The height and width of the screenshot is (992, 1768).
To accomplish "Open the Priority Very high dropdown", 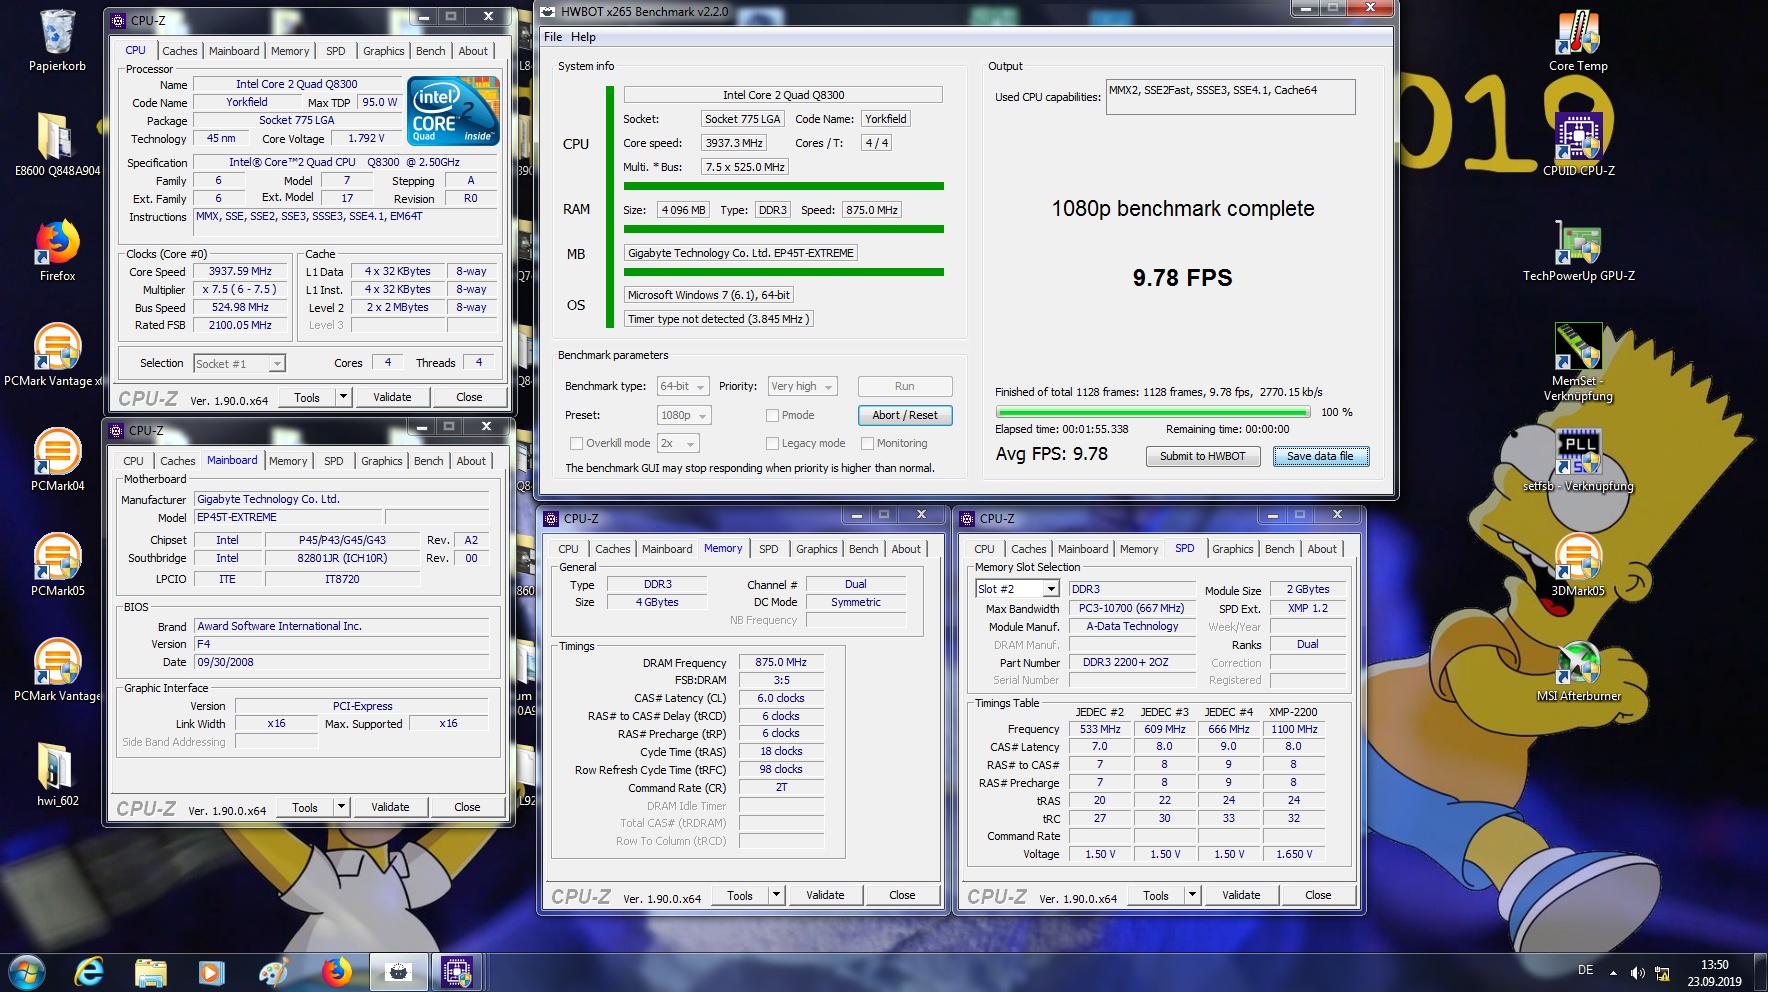I will (802, 386).
